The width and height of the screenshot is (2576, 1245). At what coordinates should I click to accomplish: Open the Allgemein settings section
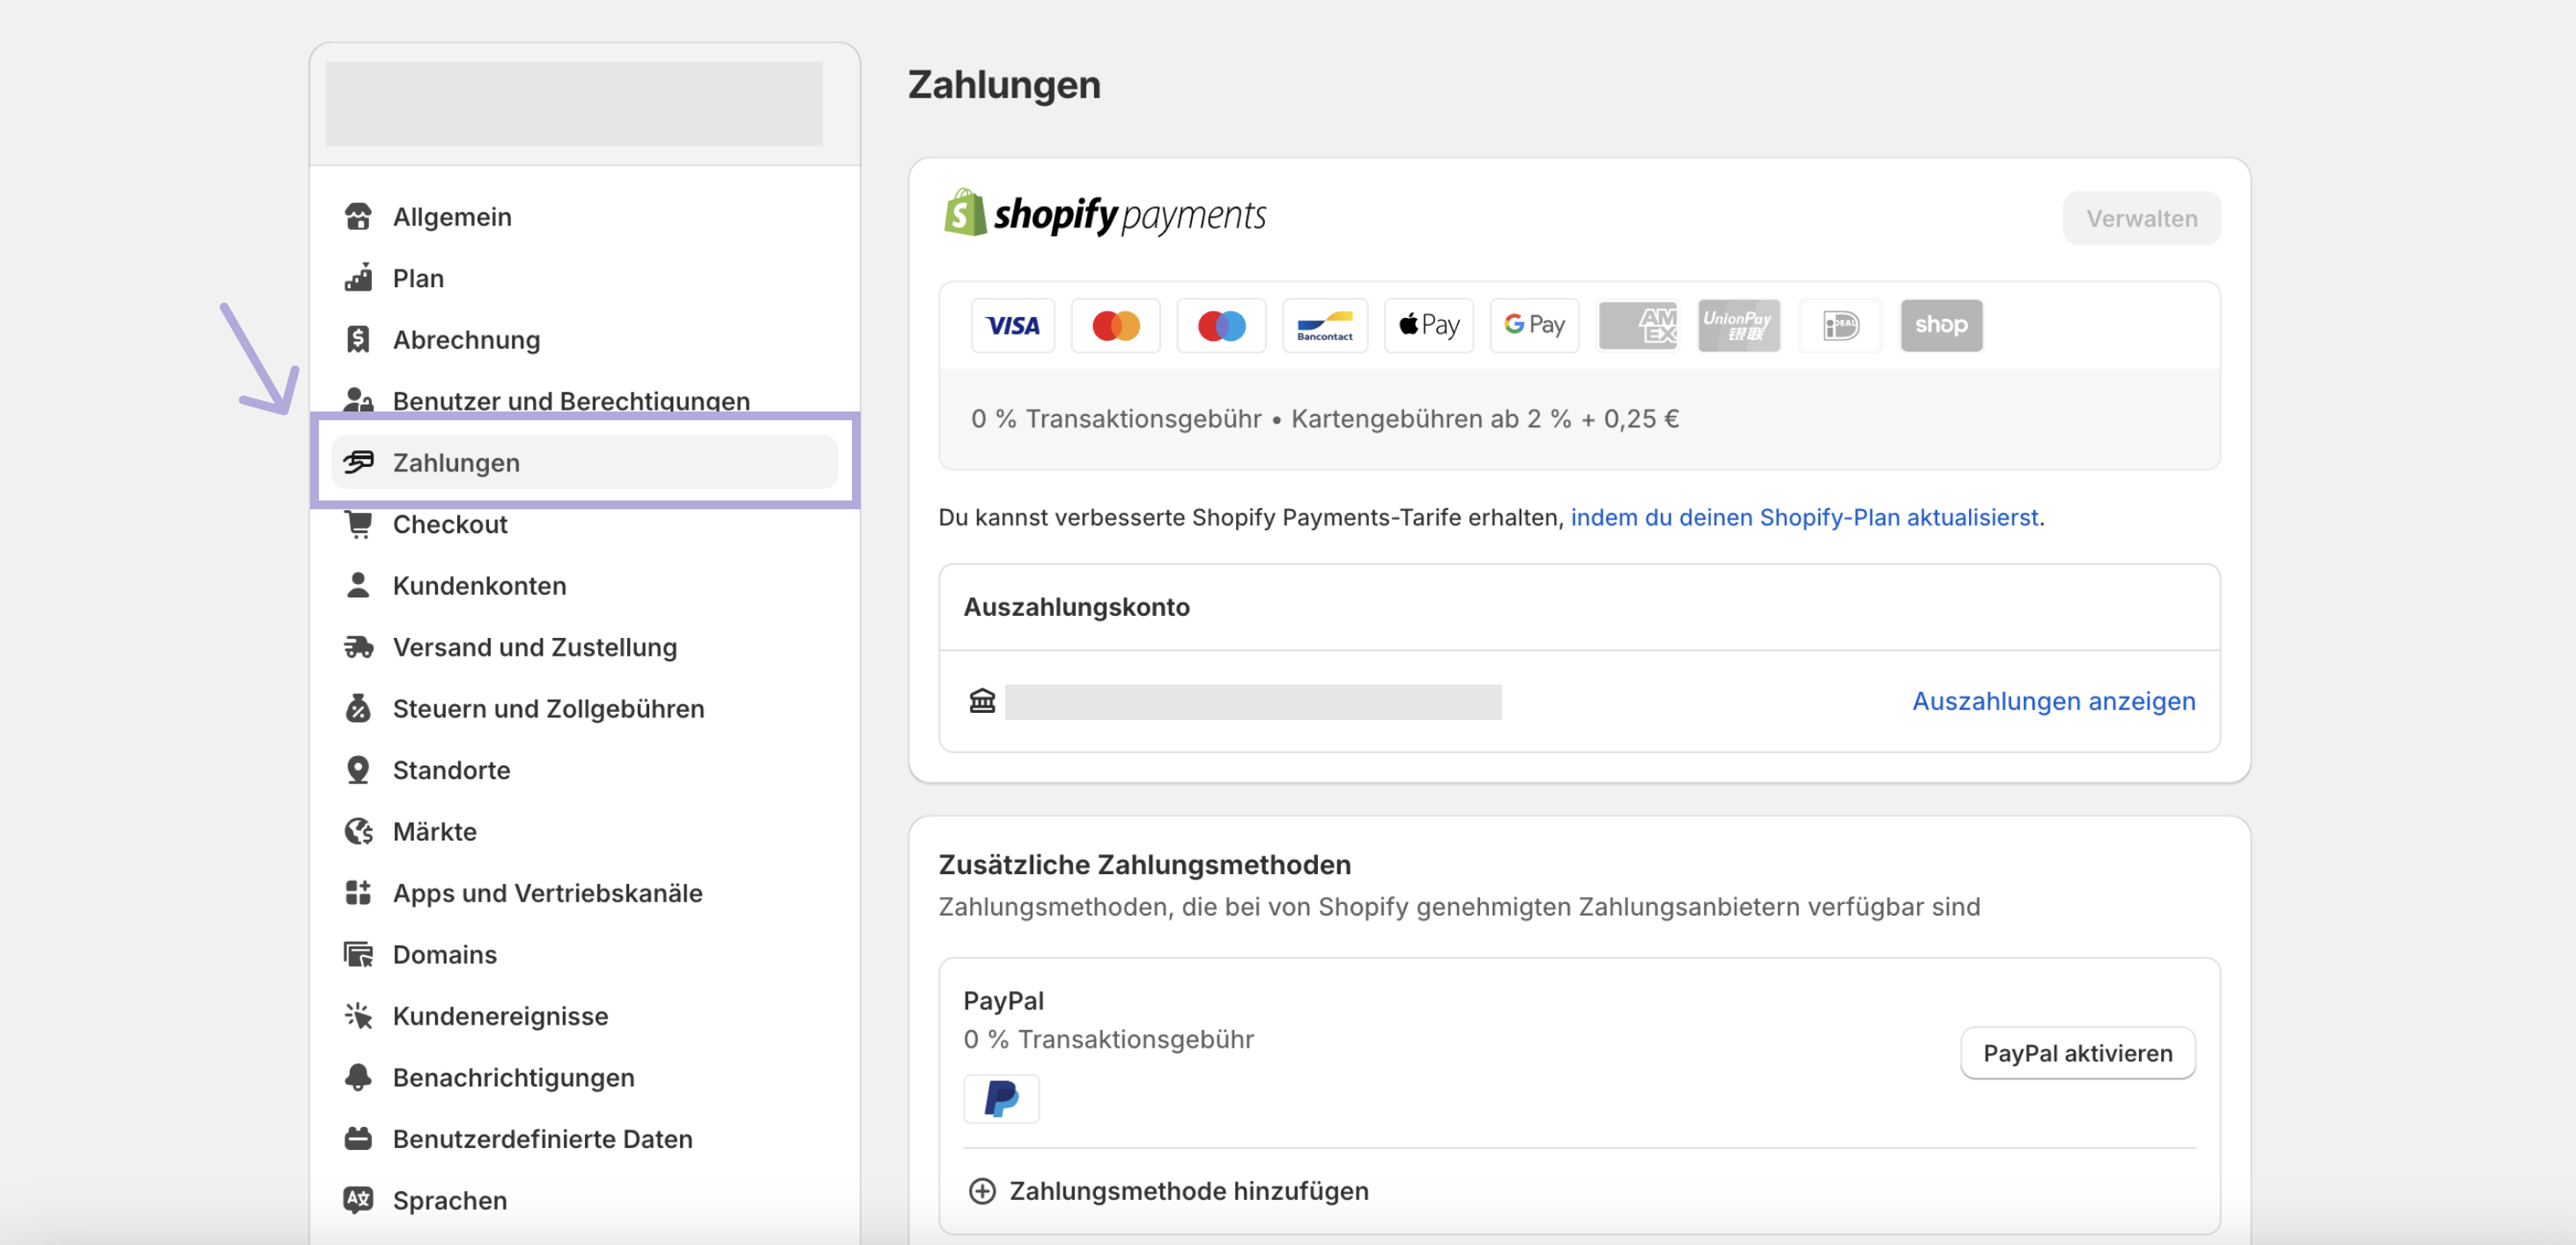(585, 216)
